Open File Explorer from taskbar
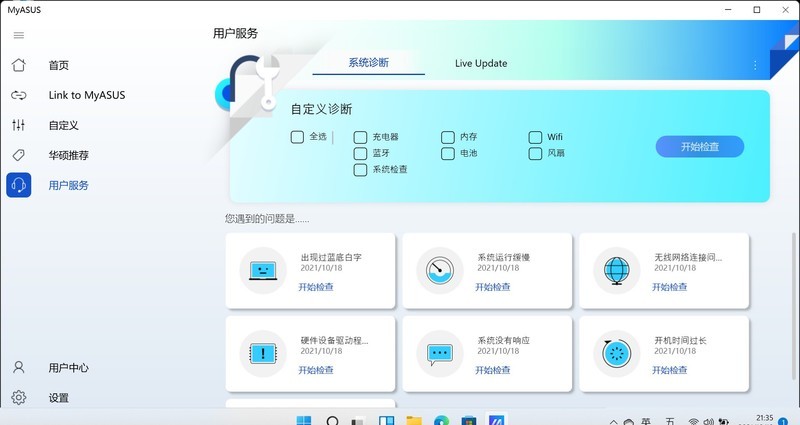 click(414, 420)
